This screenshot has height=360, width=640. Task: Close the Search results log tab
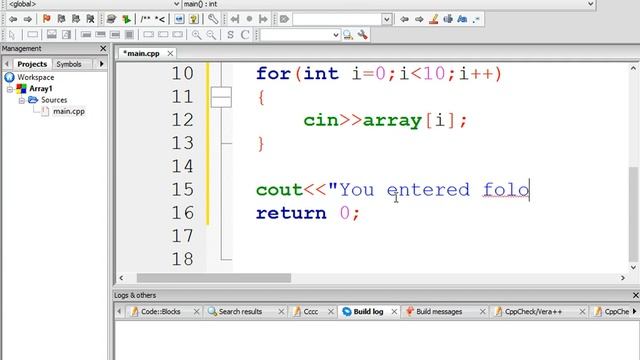(x=281, y=312)
